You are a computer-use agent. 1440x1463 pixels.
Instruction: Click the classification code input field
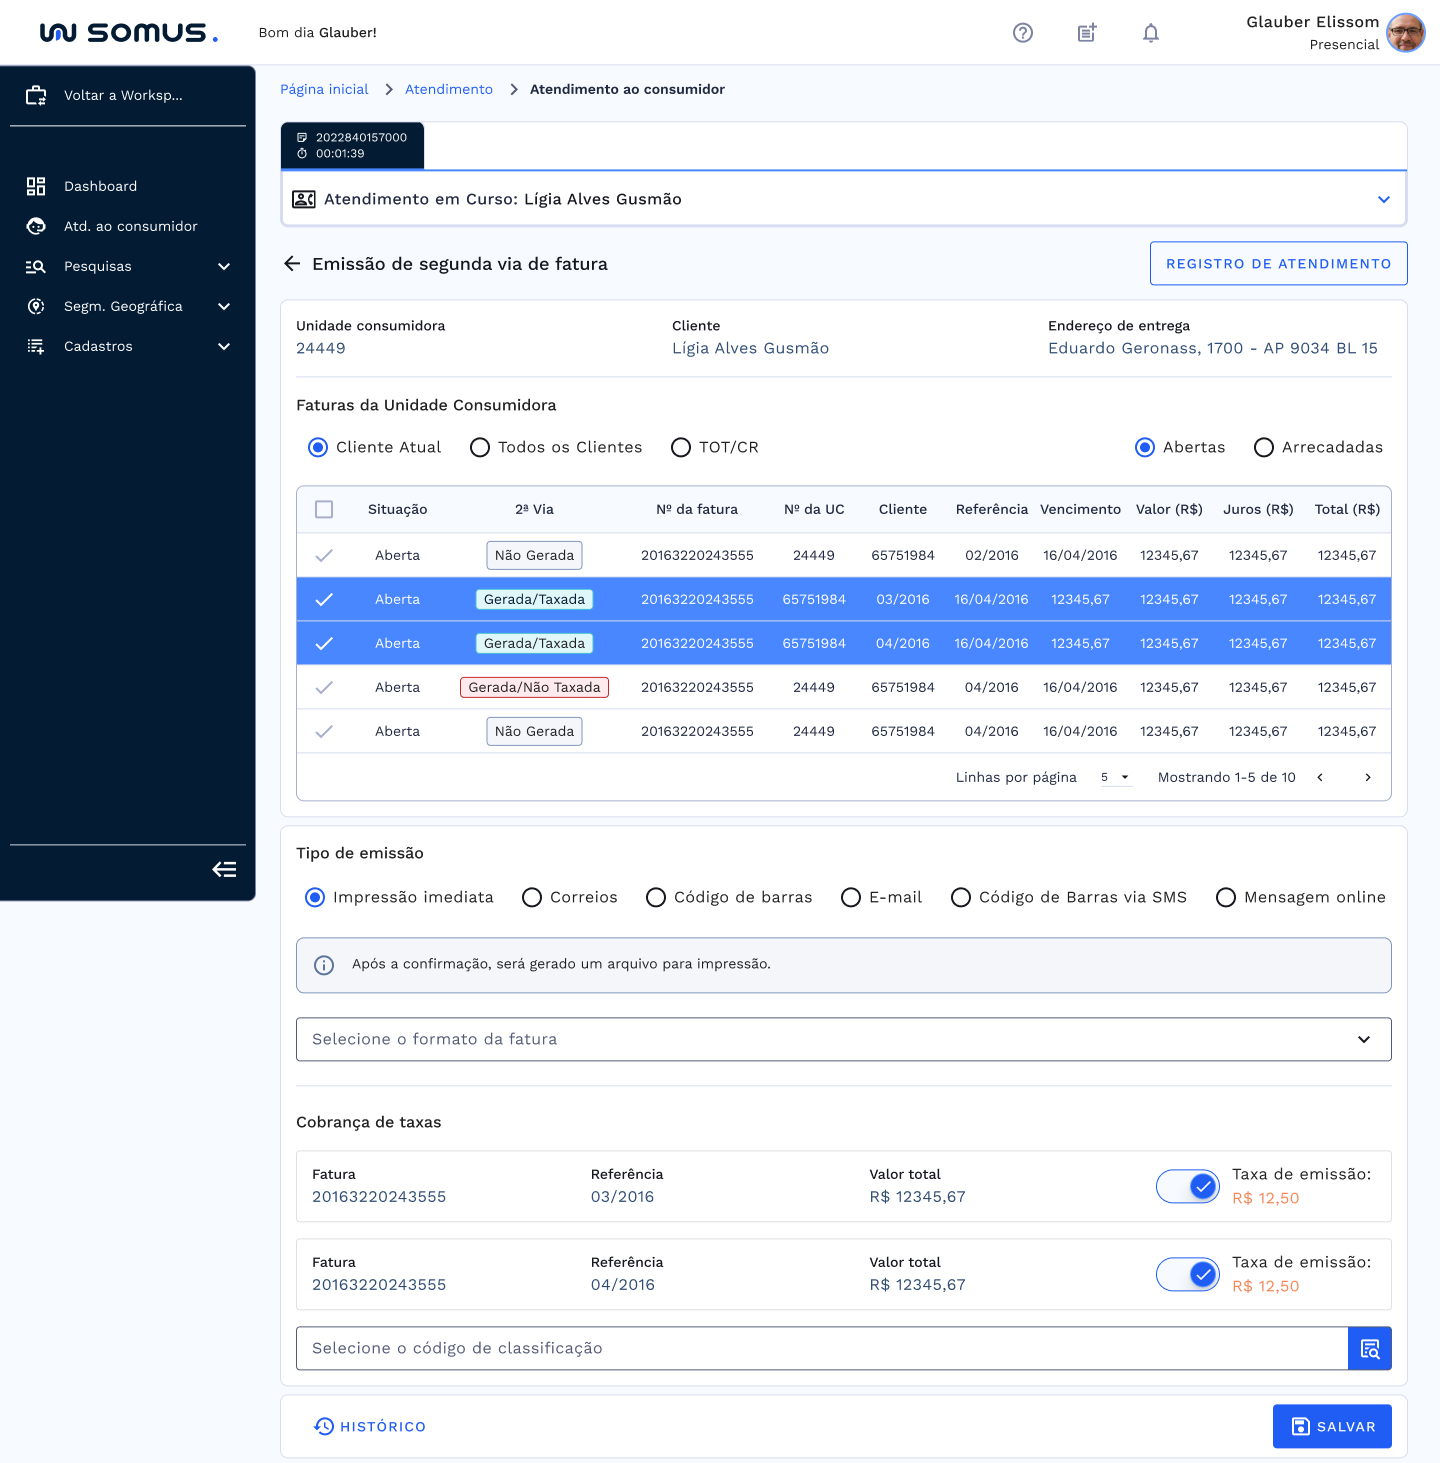click(x=821, y=1349)
